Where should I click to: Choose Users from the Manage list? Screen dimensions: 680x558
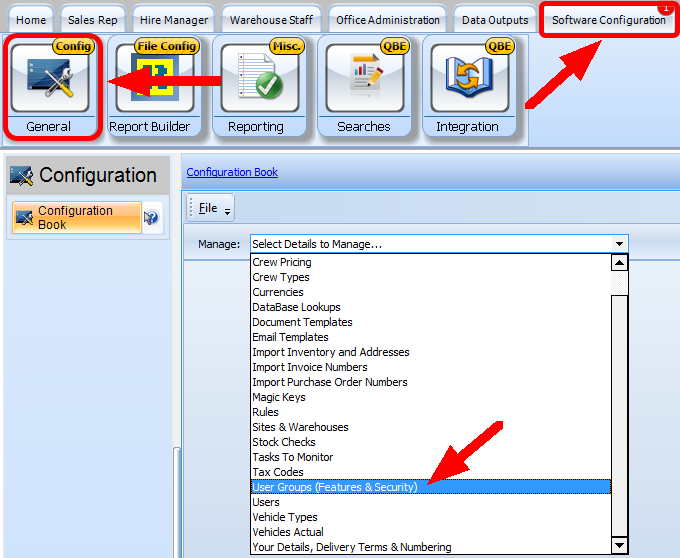point(266,502)
